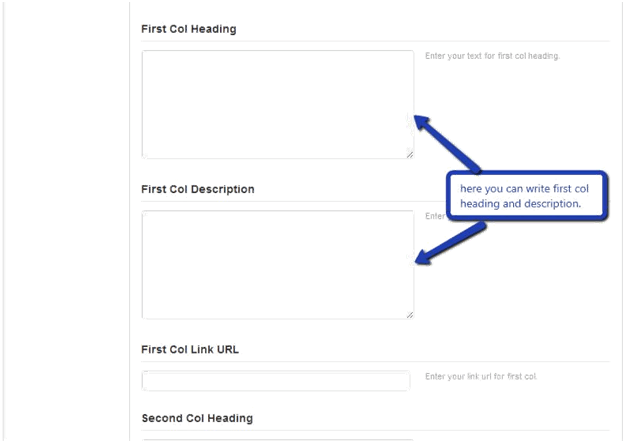This screenshot has height=443, width=628.
Task: Click divider line under Second Col Heading label
Action: (375, 431)
